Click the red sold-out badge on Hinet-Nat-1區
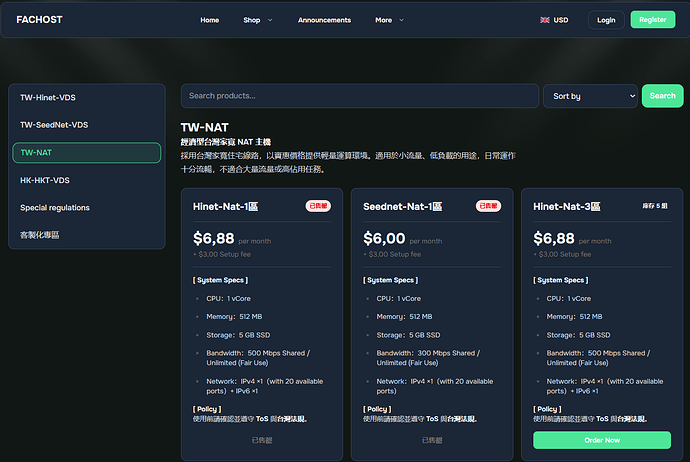 [318, 206]
